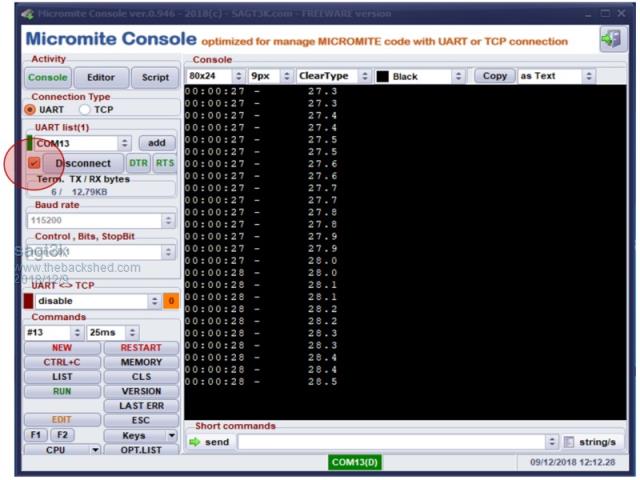
Task: Open the 'as Text' copy format dropdown
Action: (589, 76)
